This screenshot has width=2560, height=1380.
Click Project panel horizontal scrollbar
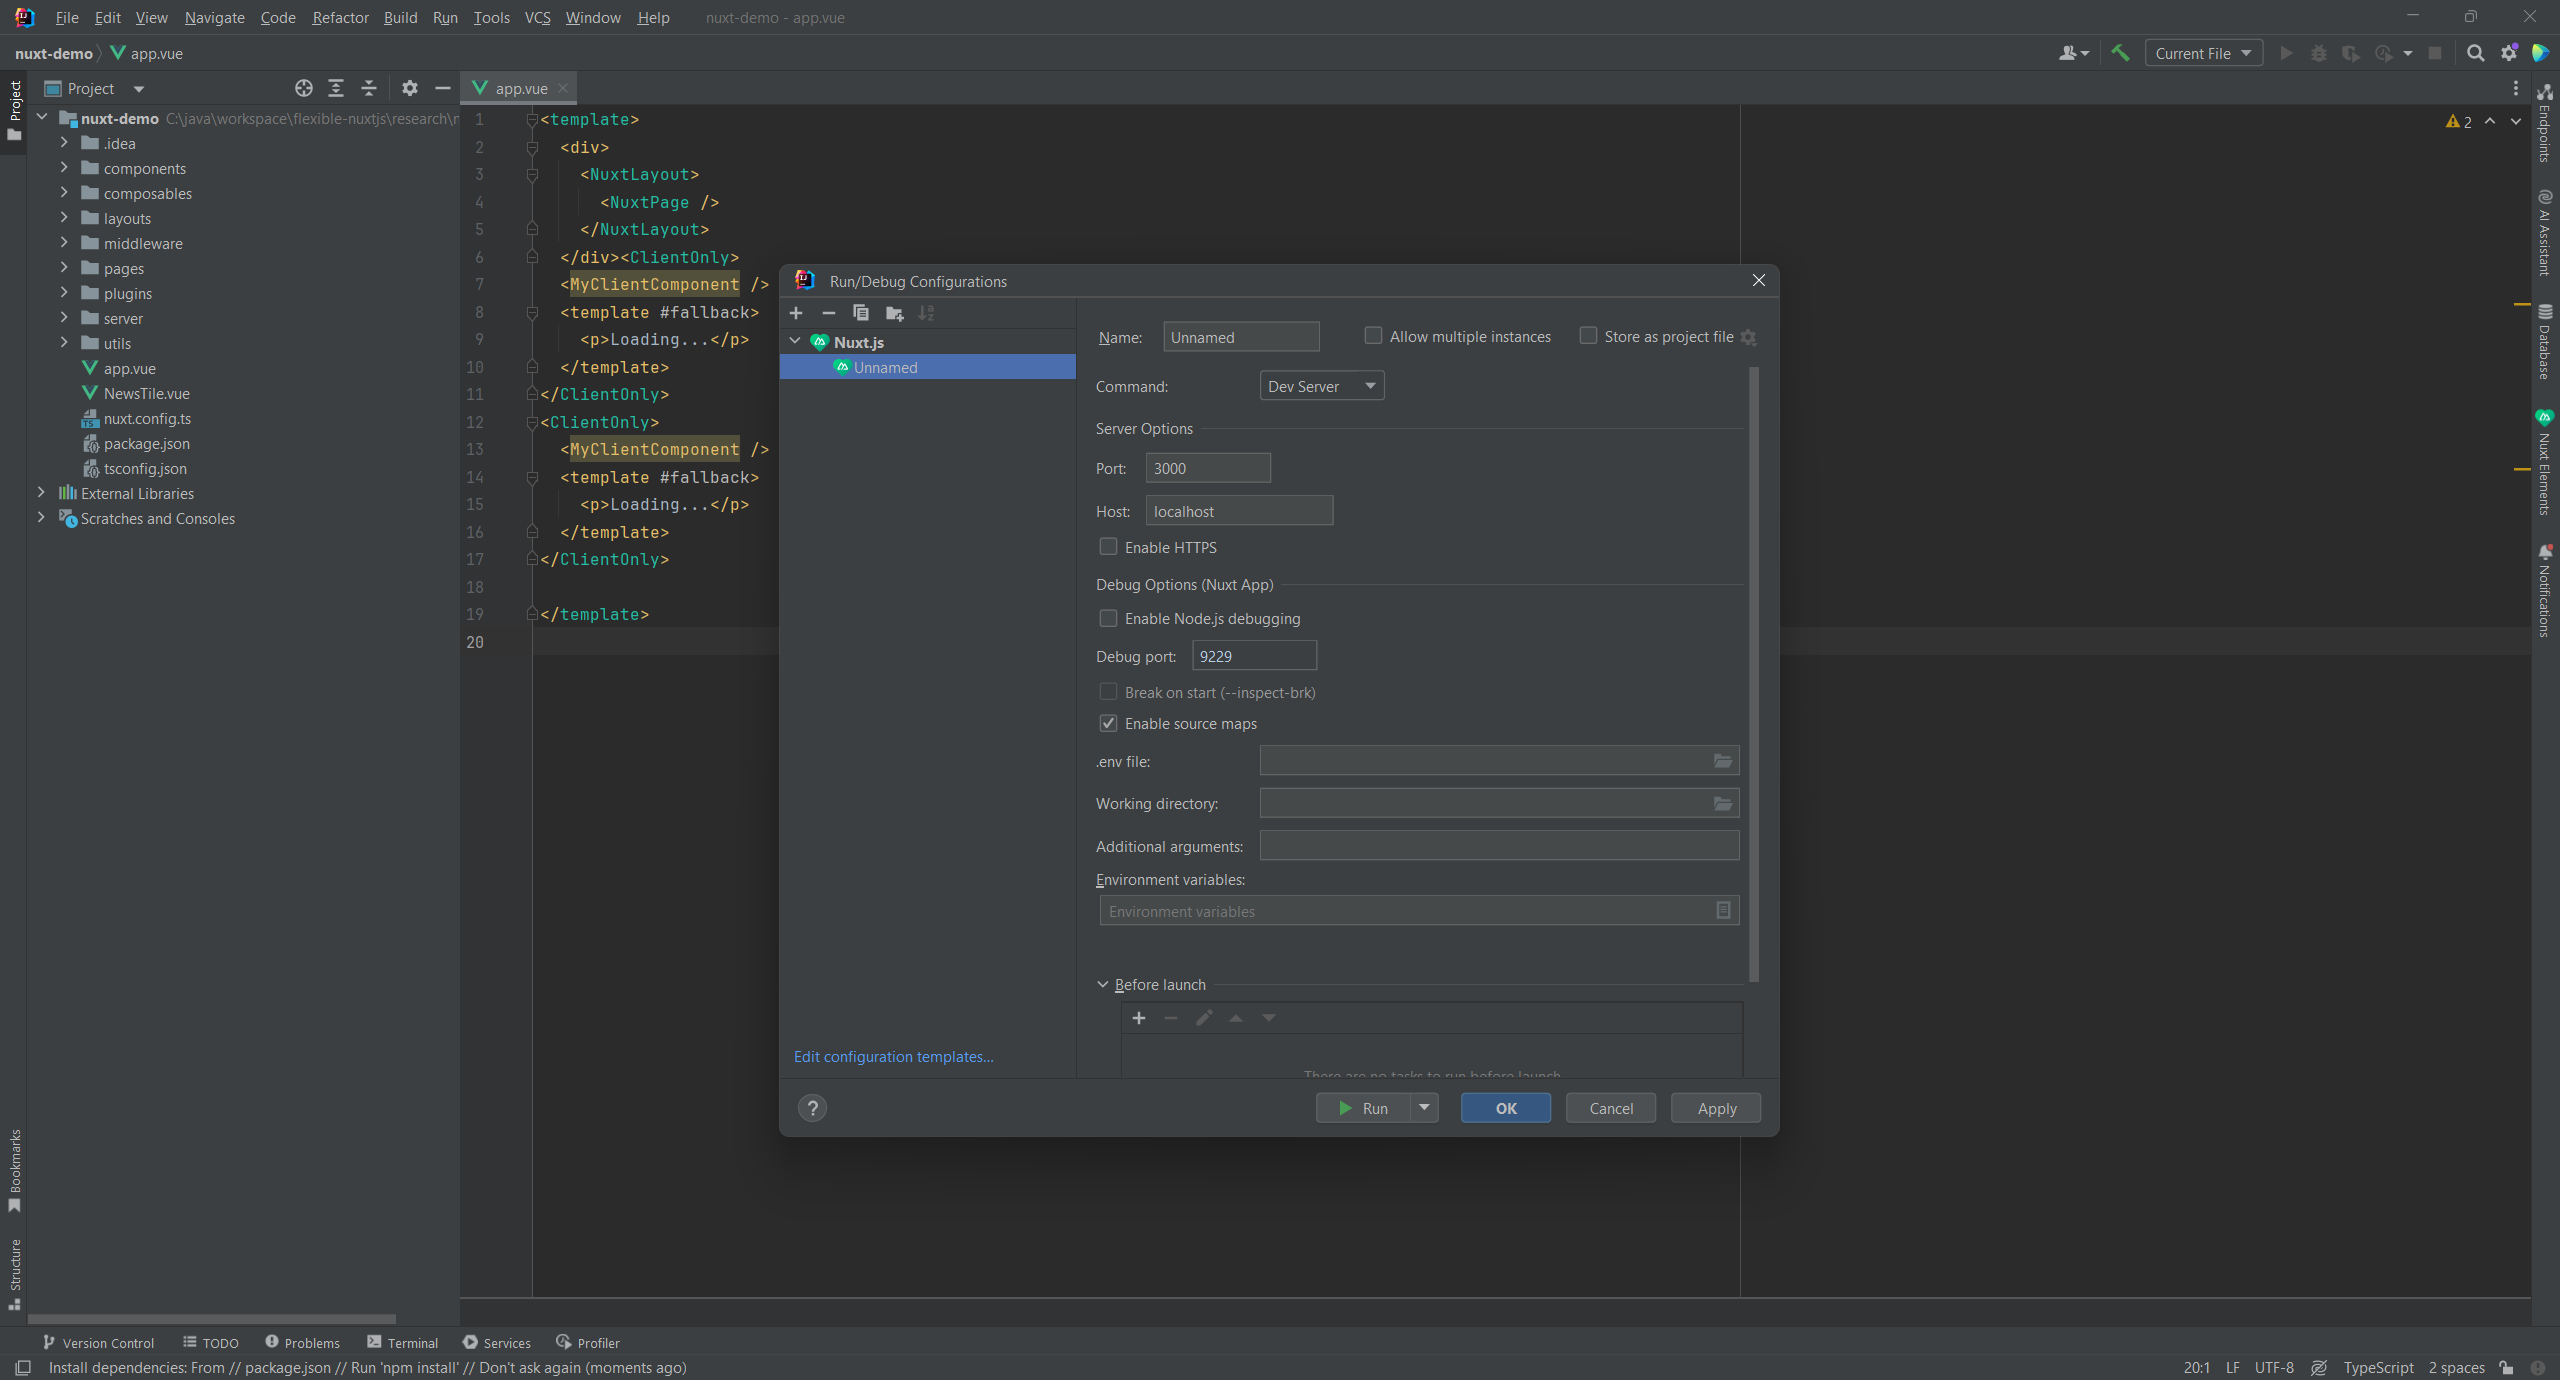(212, 1318)
